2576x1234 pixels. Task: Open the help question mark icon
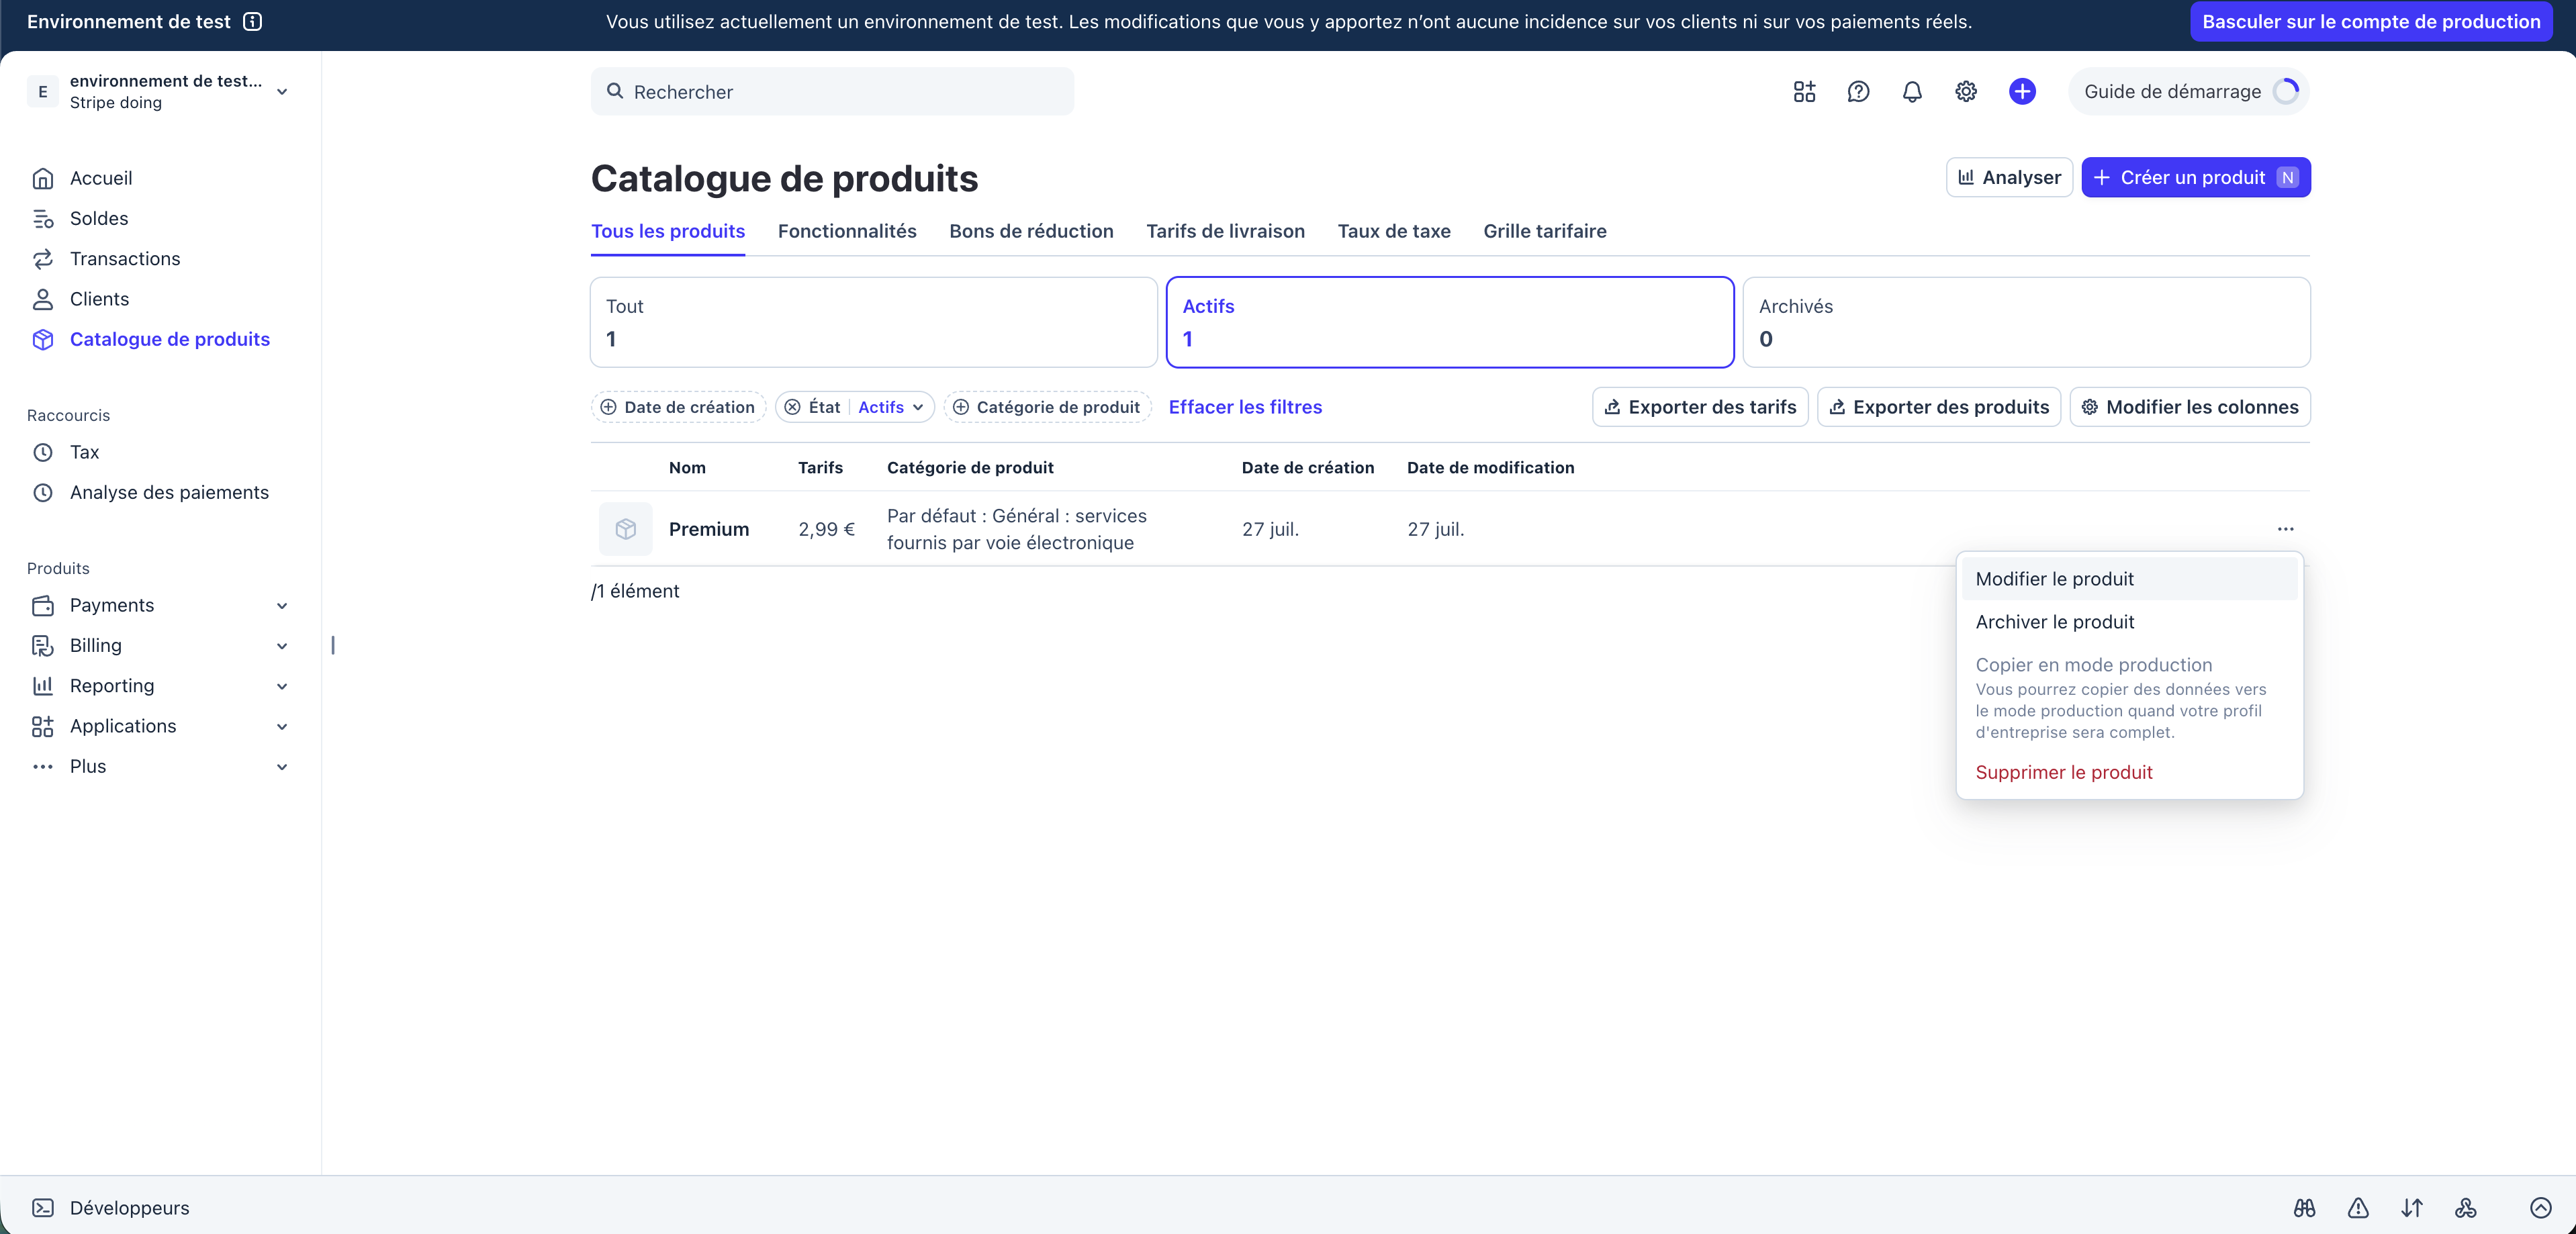tap(1858, 92)
